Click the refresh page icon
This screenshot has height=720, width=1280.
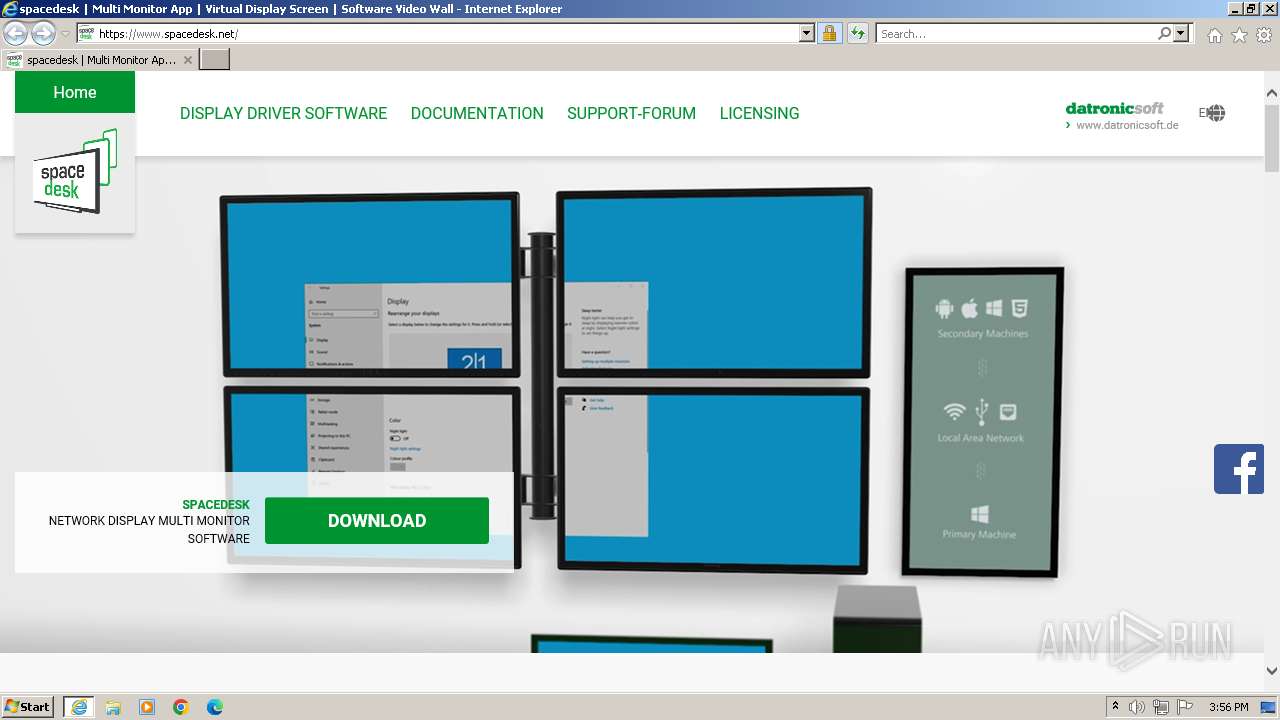click(857, 33)
